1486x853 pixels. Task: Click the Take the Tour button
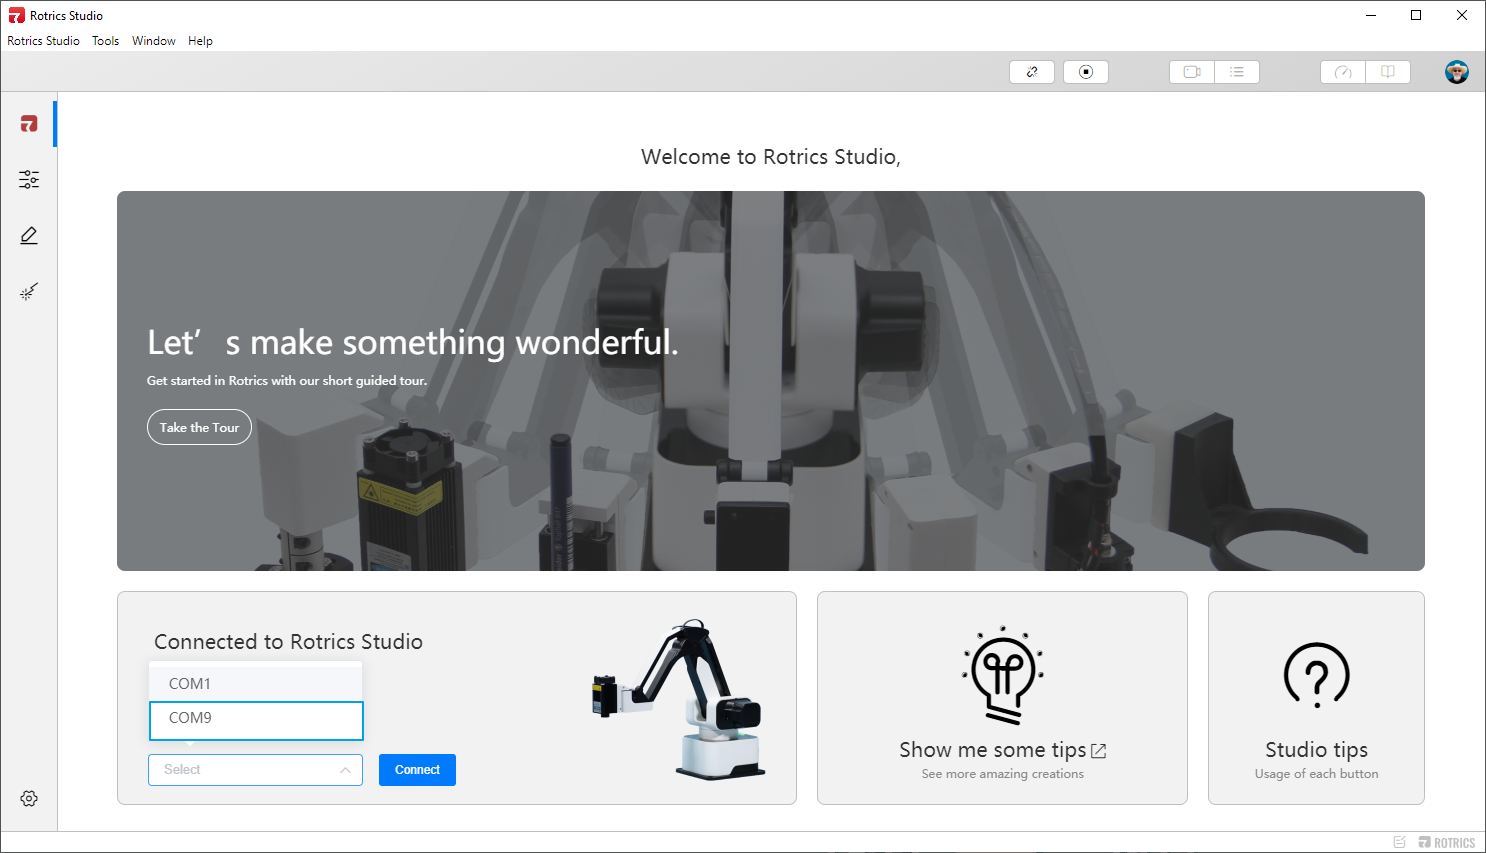199,427
